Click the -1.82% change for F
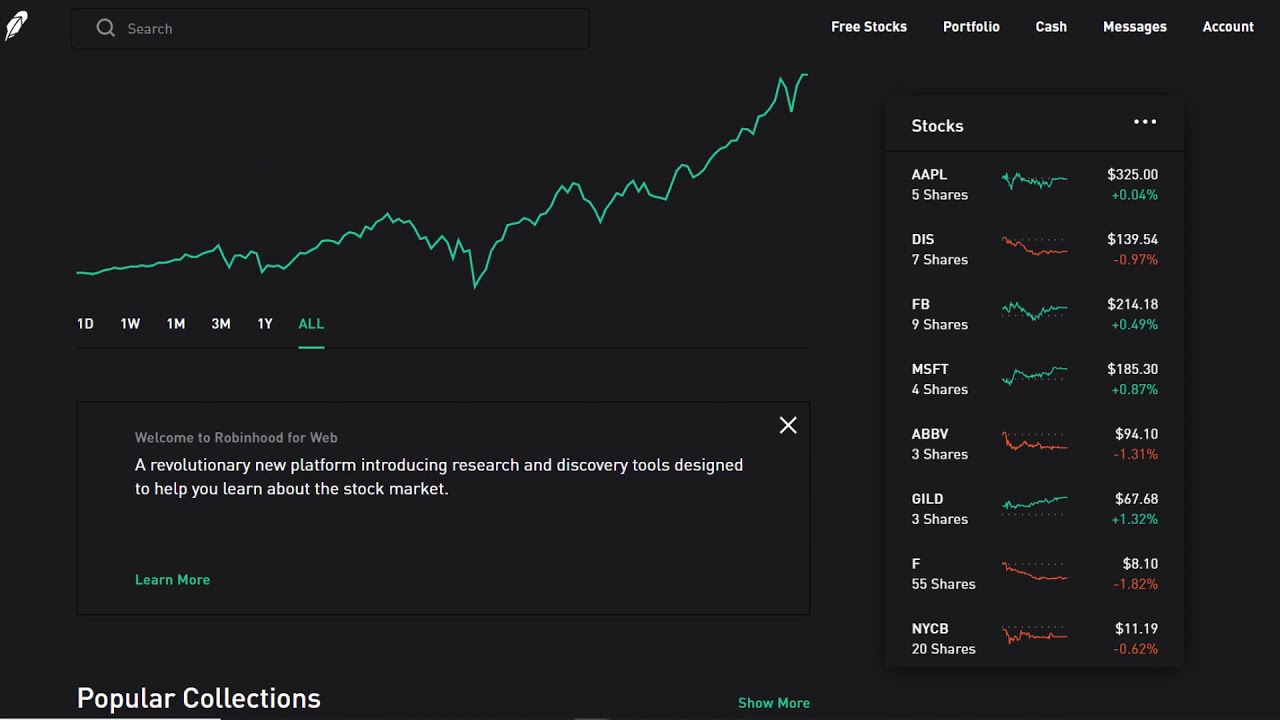Image resolution: width=1280 pixels, height=720 pixels. 1136,584
